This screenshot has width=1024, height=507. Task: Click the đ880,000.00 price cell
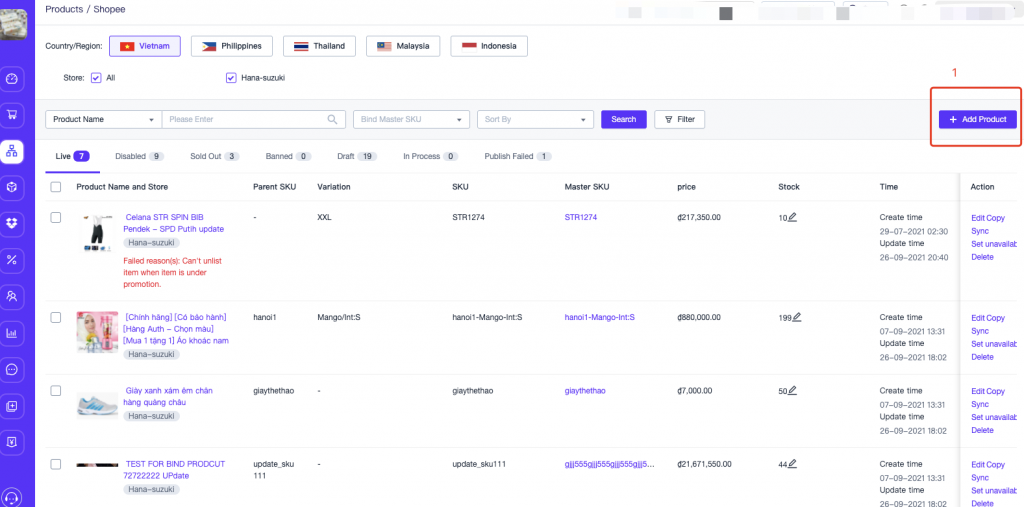tap(699, 318)
